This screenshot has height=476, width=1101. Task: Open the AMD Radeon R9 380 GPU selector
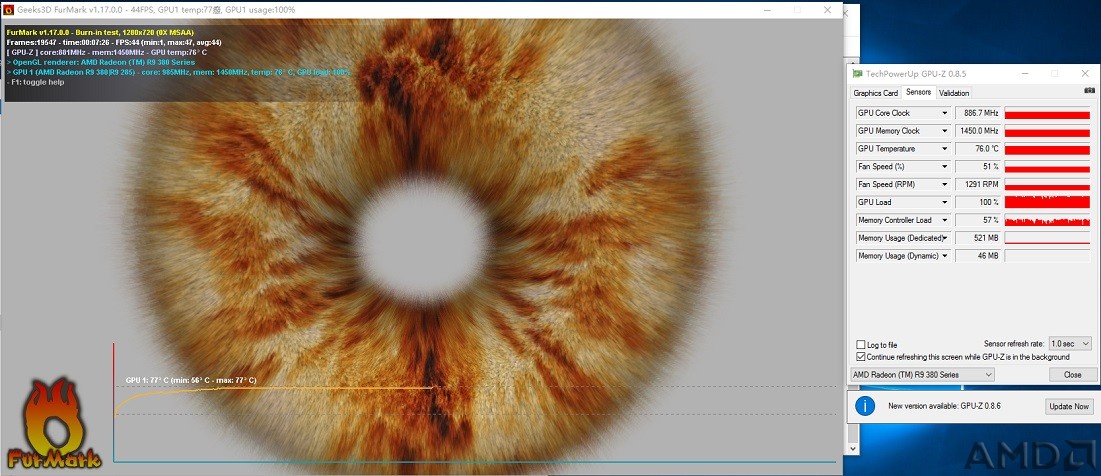tap(923, 375)
